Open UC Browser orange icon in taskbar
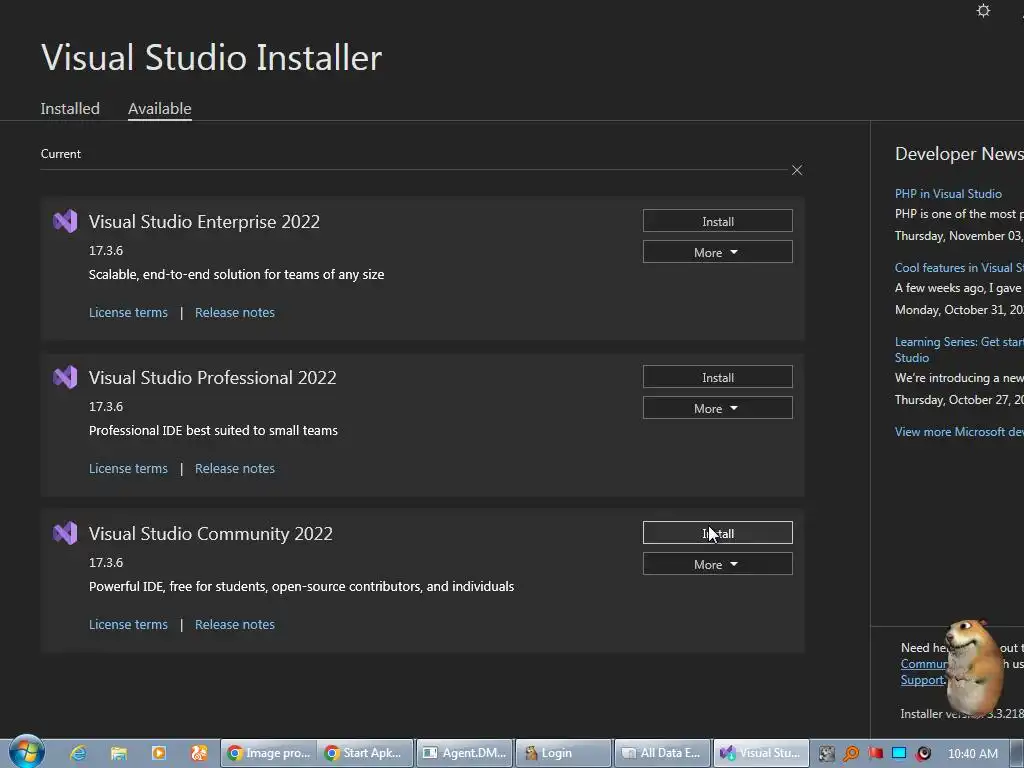This screenshot has width=1024, height=768. pyautogui.click(x=199, y=753)
